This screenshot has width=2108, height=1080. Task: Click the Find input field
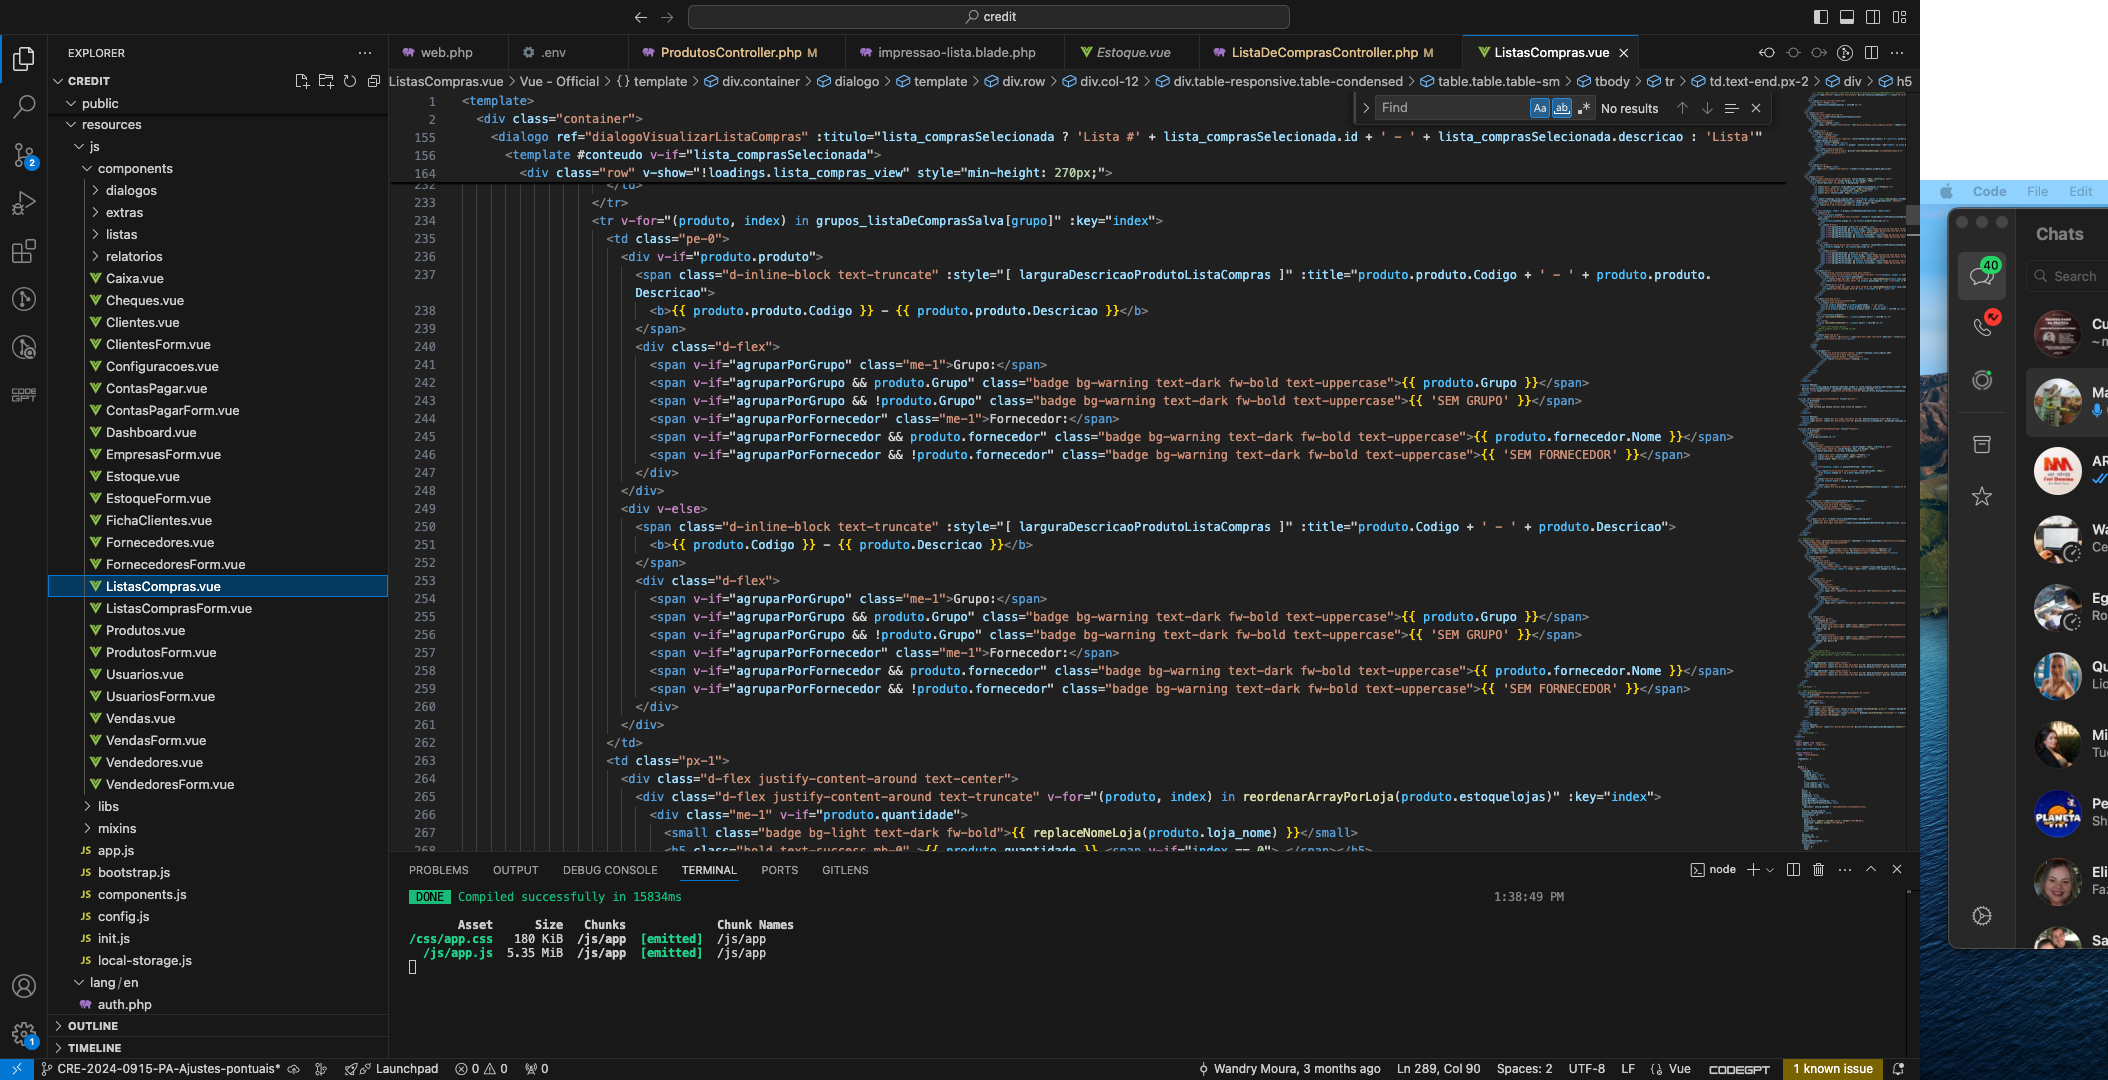click(1450, 108)
